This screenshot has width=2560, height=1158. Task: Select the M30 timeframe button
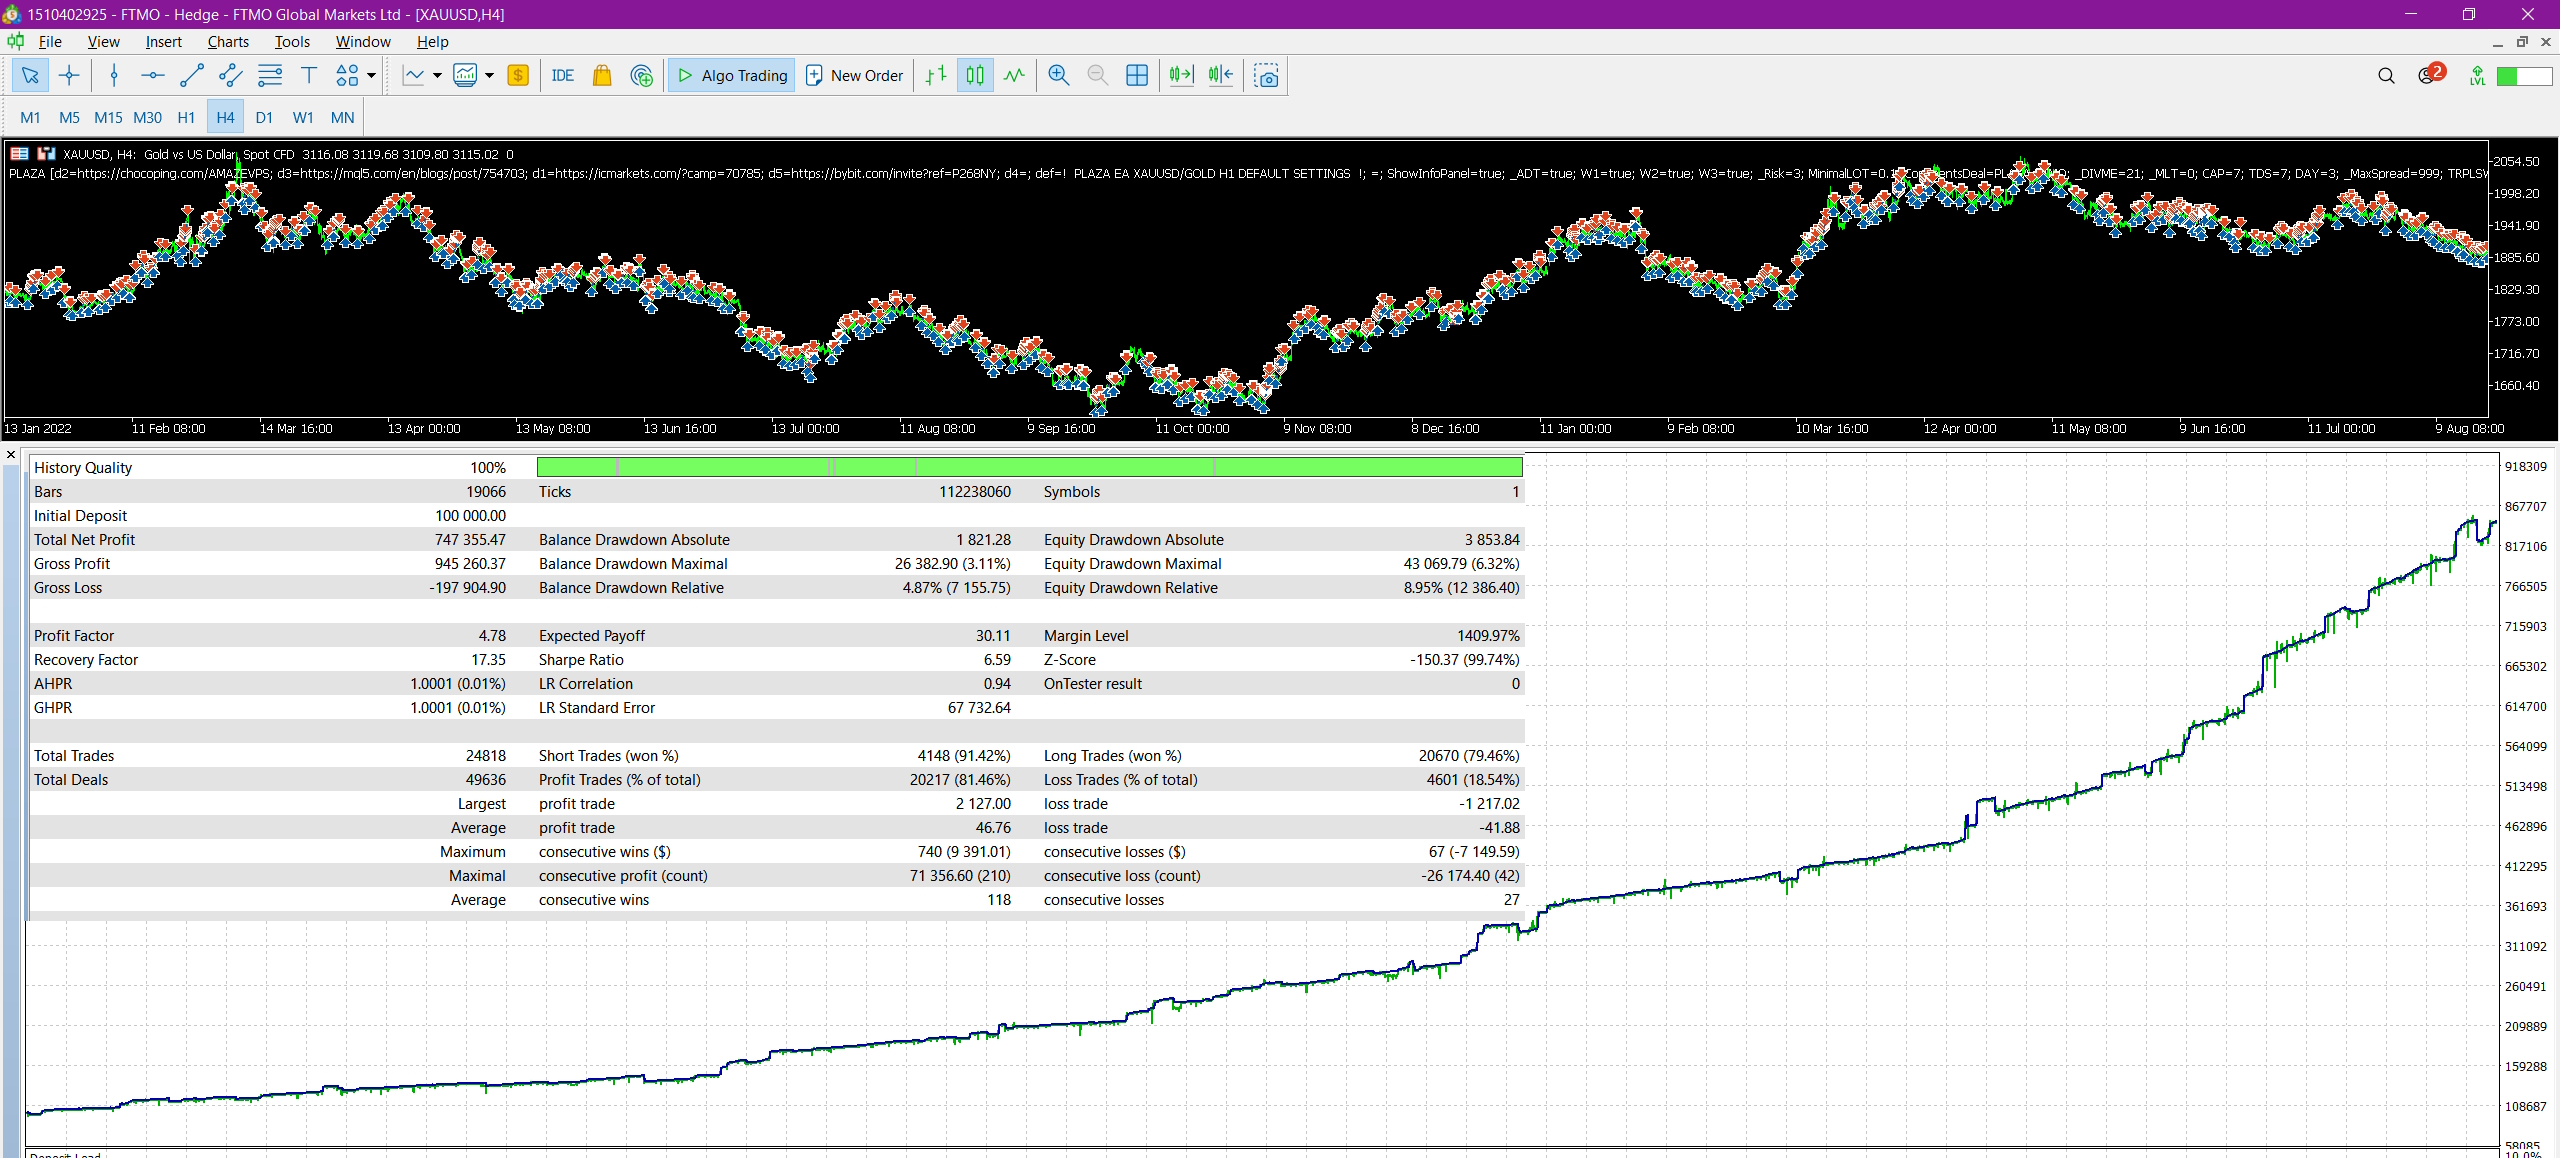tap(147, 117)
